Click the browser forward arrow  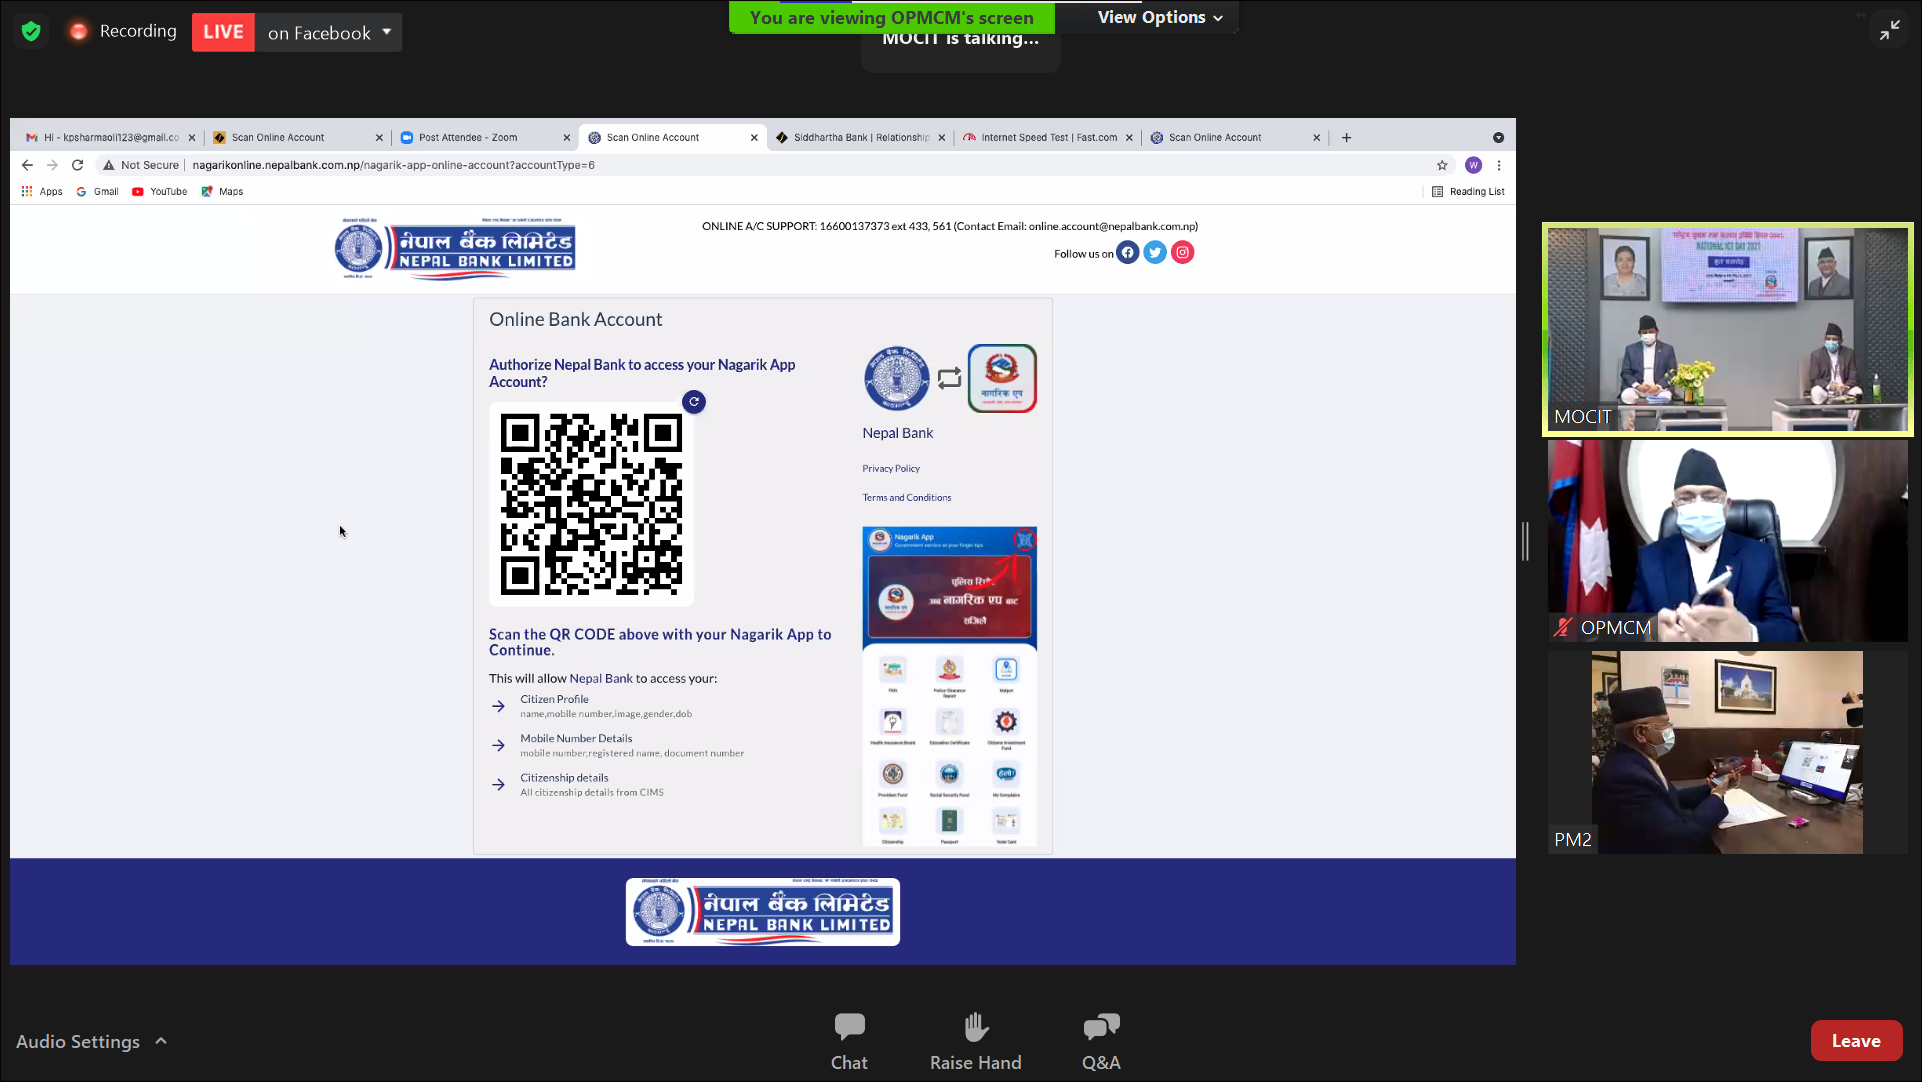coord(52,165)
